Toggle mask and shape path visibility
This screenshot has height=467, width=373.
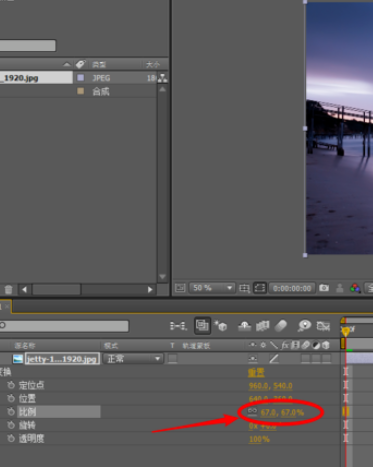point(260,288)
